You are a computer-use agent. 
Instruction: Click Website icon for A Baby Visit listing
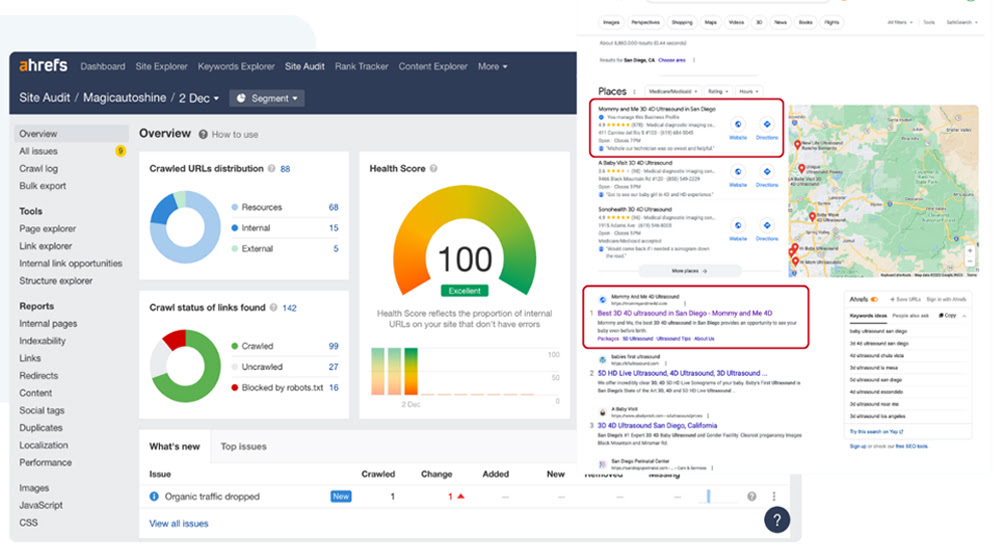738,172
